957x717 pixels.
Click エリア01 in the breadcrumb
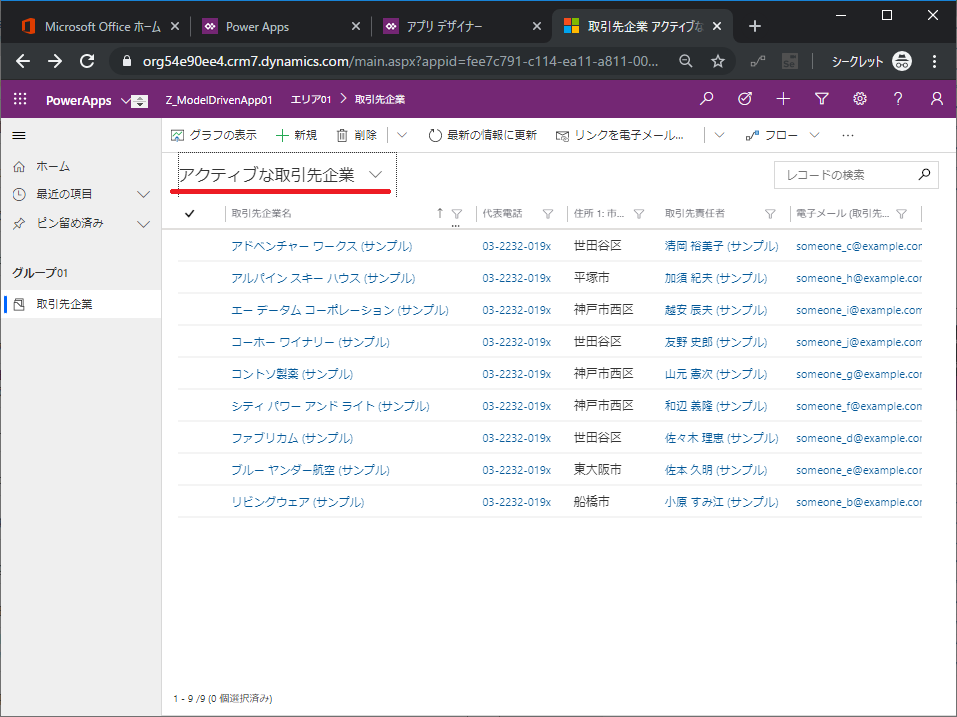pyautogui.click(x=311, y=99)
